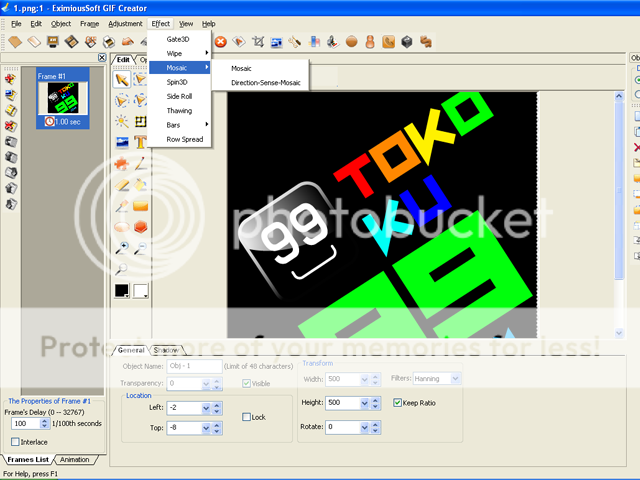Pick the white background color swatch
The image size is (640, 480).
140,291
